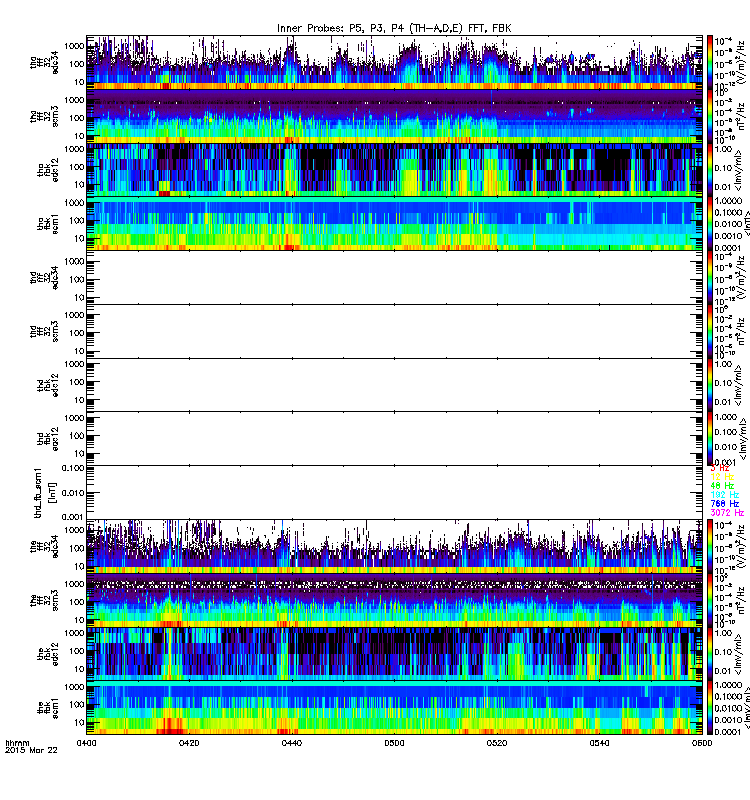Click the "tha fbk edc12" panel label
Screen dimensions: 750x800
(48, 170)
